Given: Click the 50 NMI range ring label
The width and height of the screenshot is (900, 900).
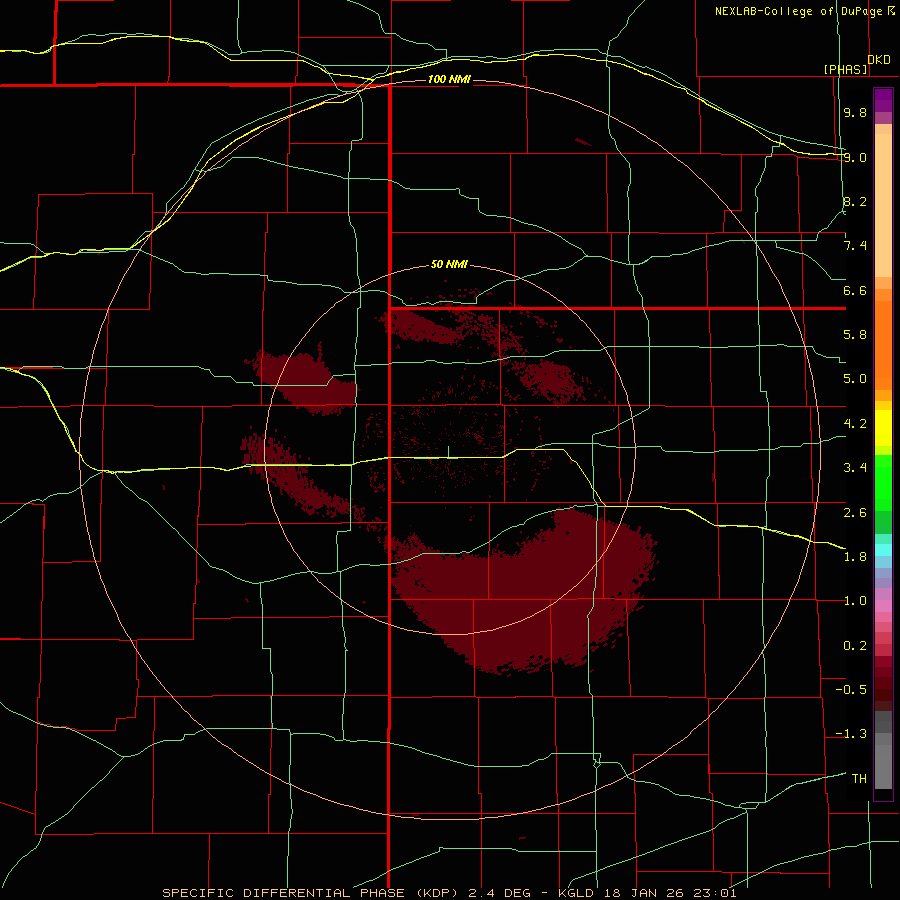Looking at the screenshot, I should 449,265.
